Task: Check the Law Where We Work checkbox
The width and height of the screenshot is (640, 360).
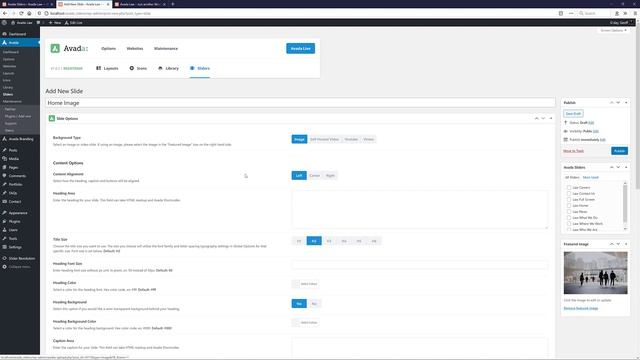Action: 569,224
